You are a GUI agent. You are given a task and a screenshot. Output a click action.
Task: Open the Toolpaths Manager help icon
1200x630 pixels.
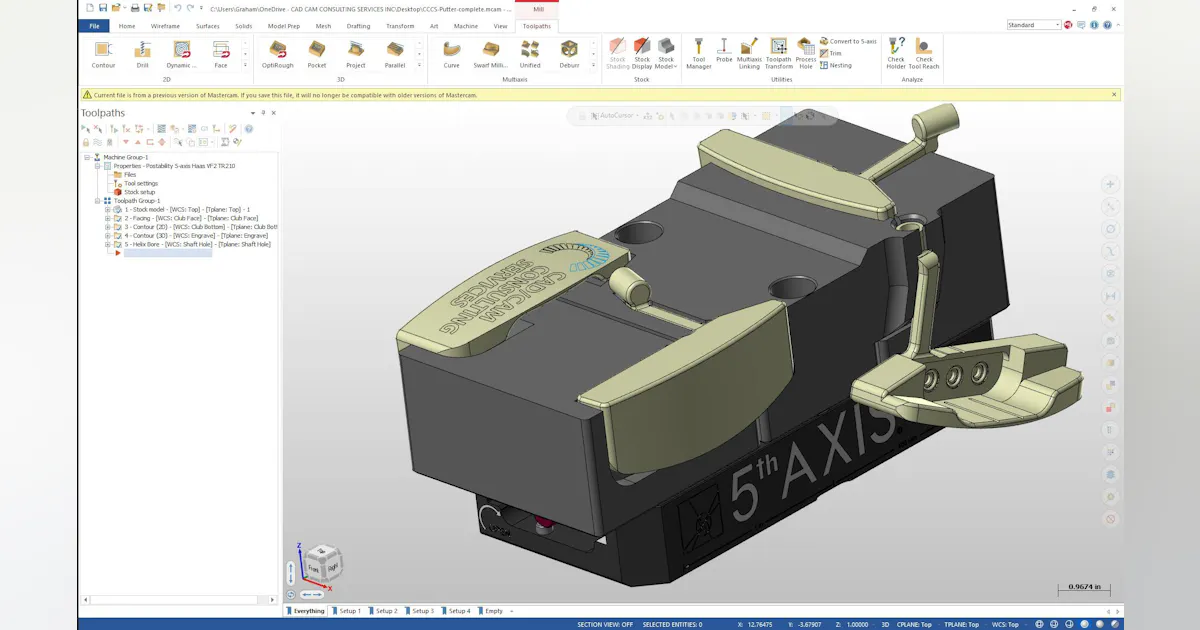(249, 129)
